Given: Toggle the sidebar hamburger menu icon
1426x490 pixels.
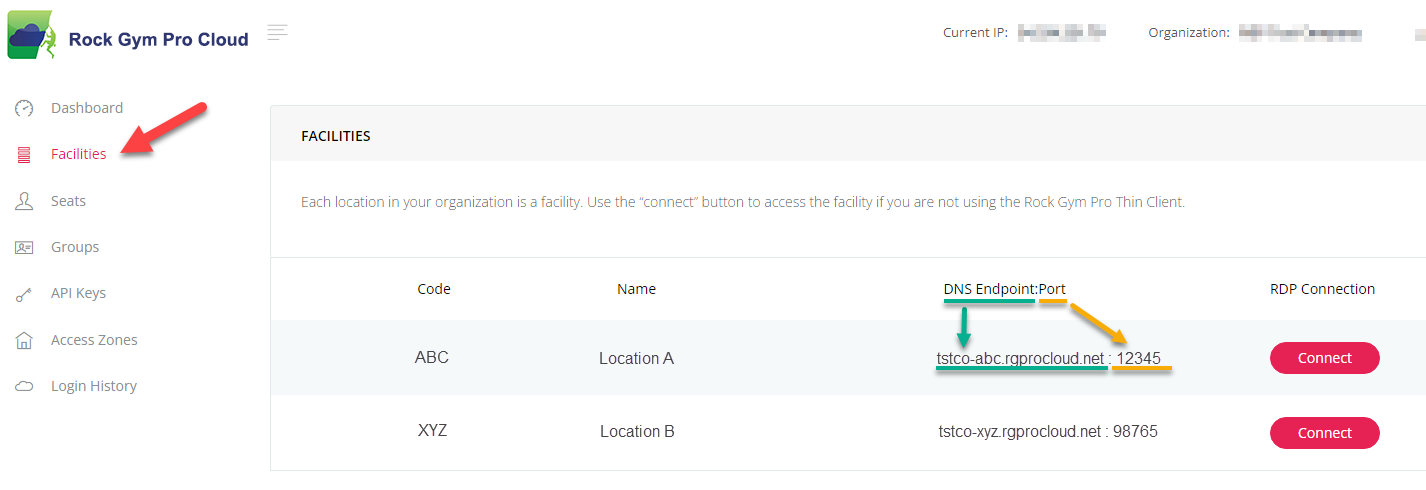Looking at the screenshot, I should (x=278, y=32).
